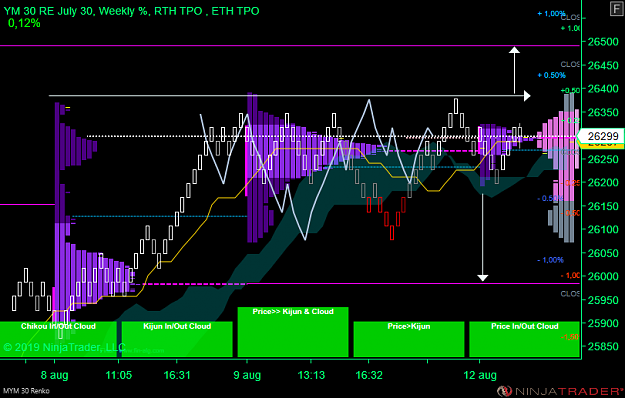The image size is (625, 398).
Task: Select the MYM 30 Renko chart tab
Action: pos(26,391)
